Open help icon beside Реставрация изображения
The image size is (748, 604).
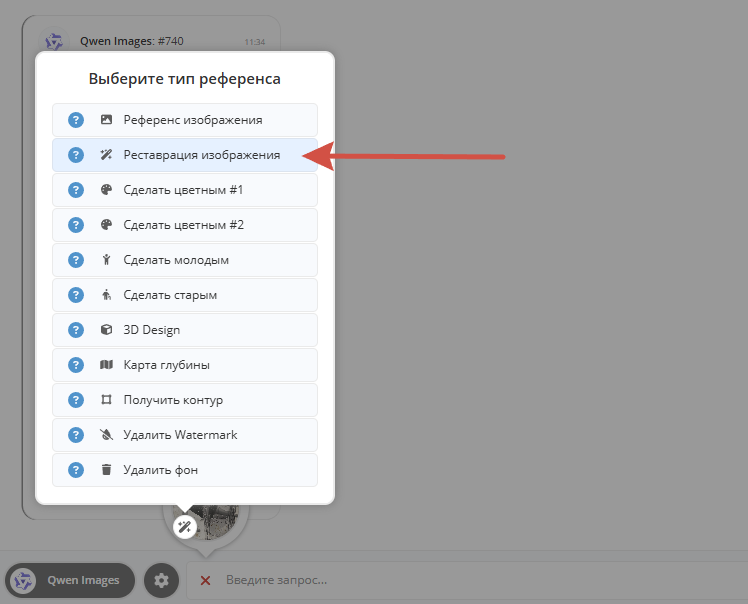pos(76,155)
